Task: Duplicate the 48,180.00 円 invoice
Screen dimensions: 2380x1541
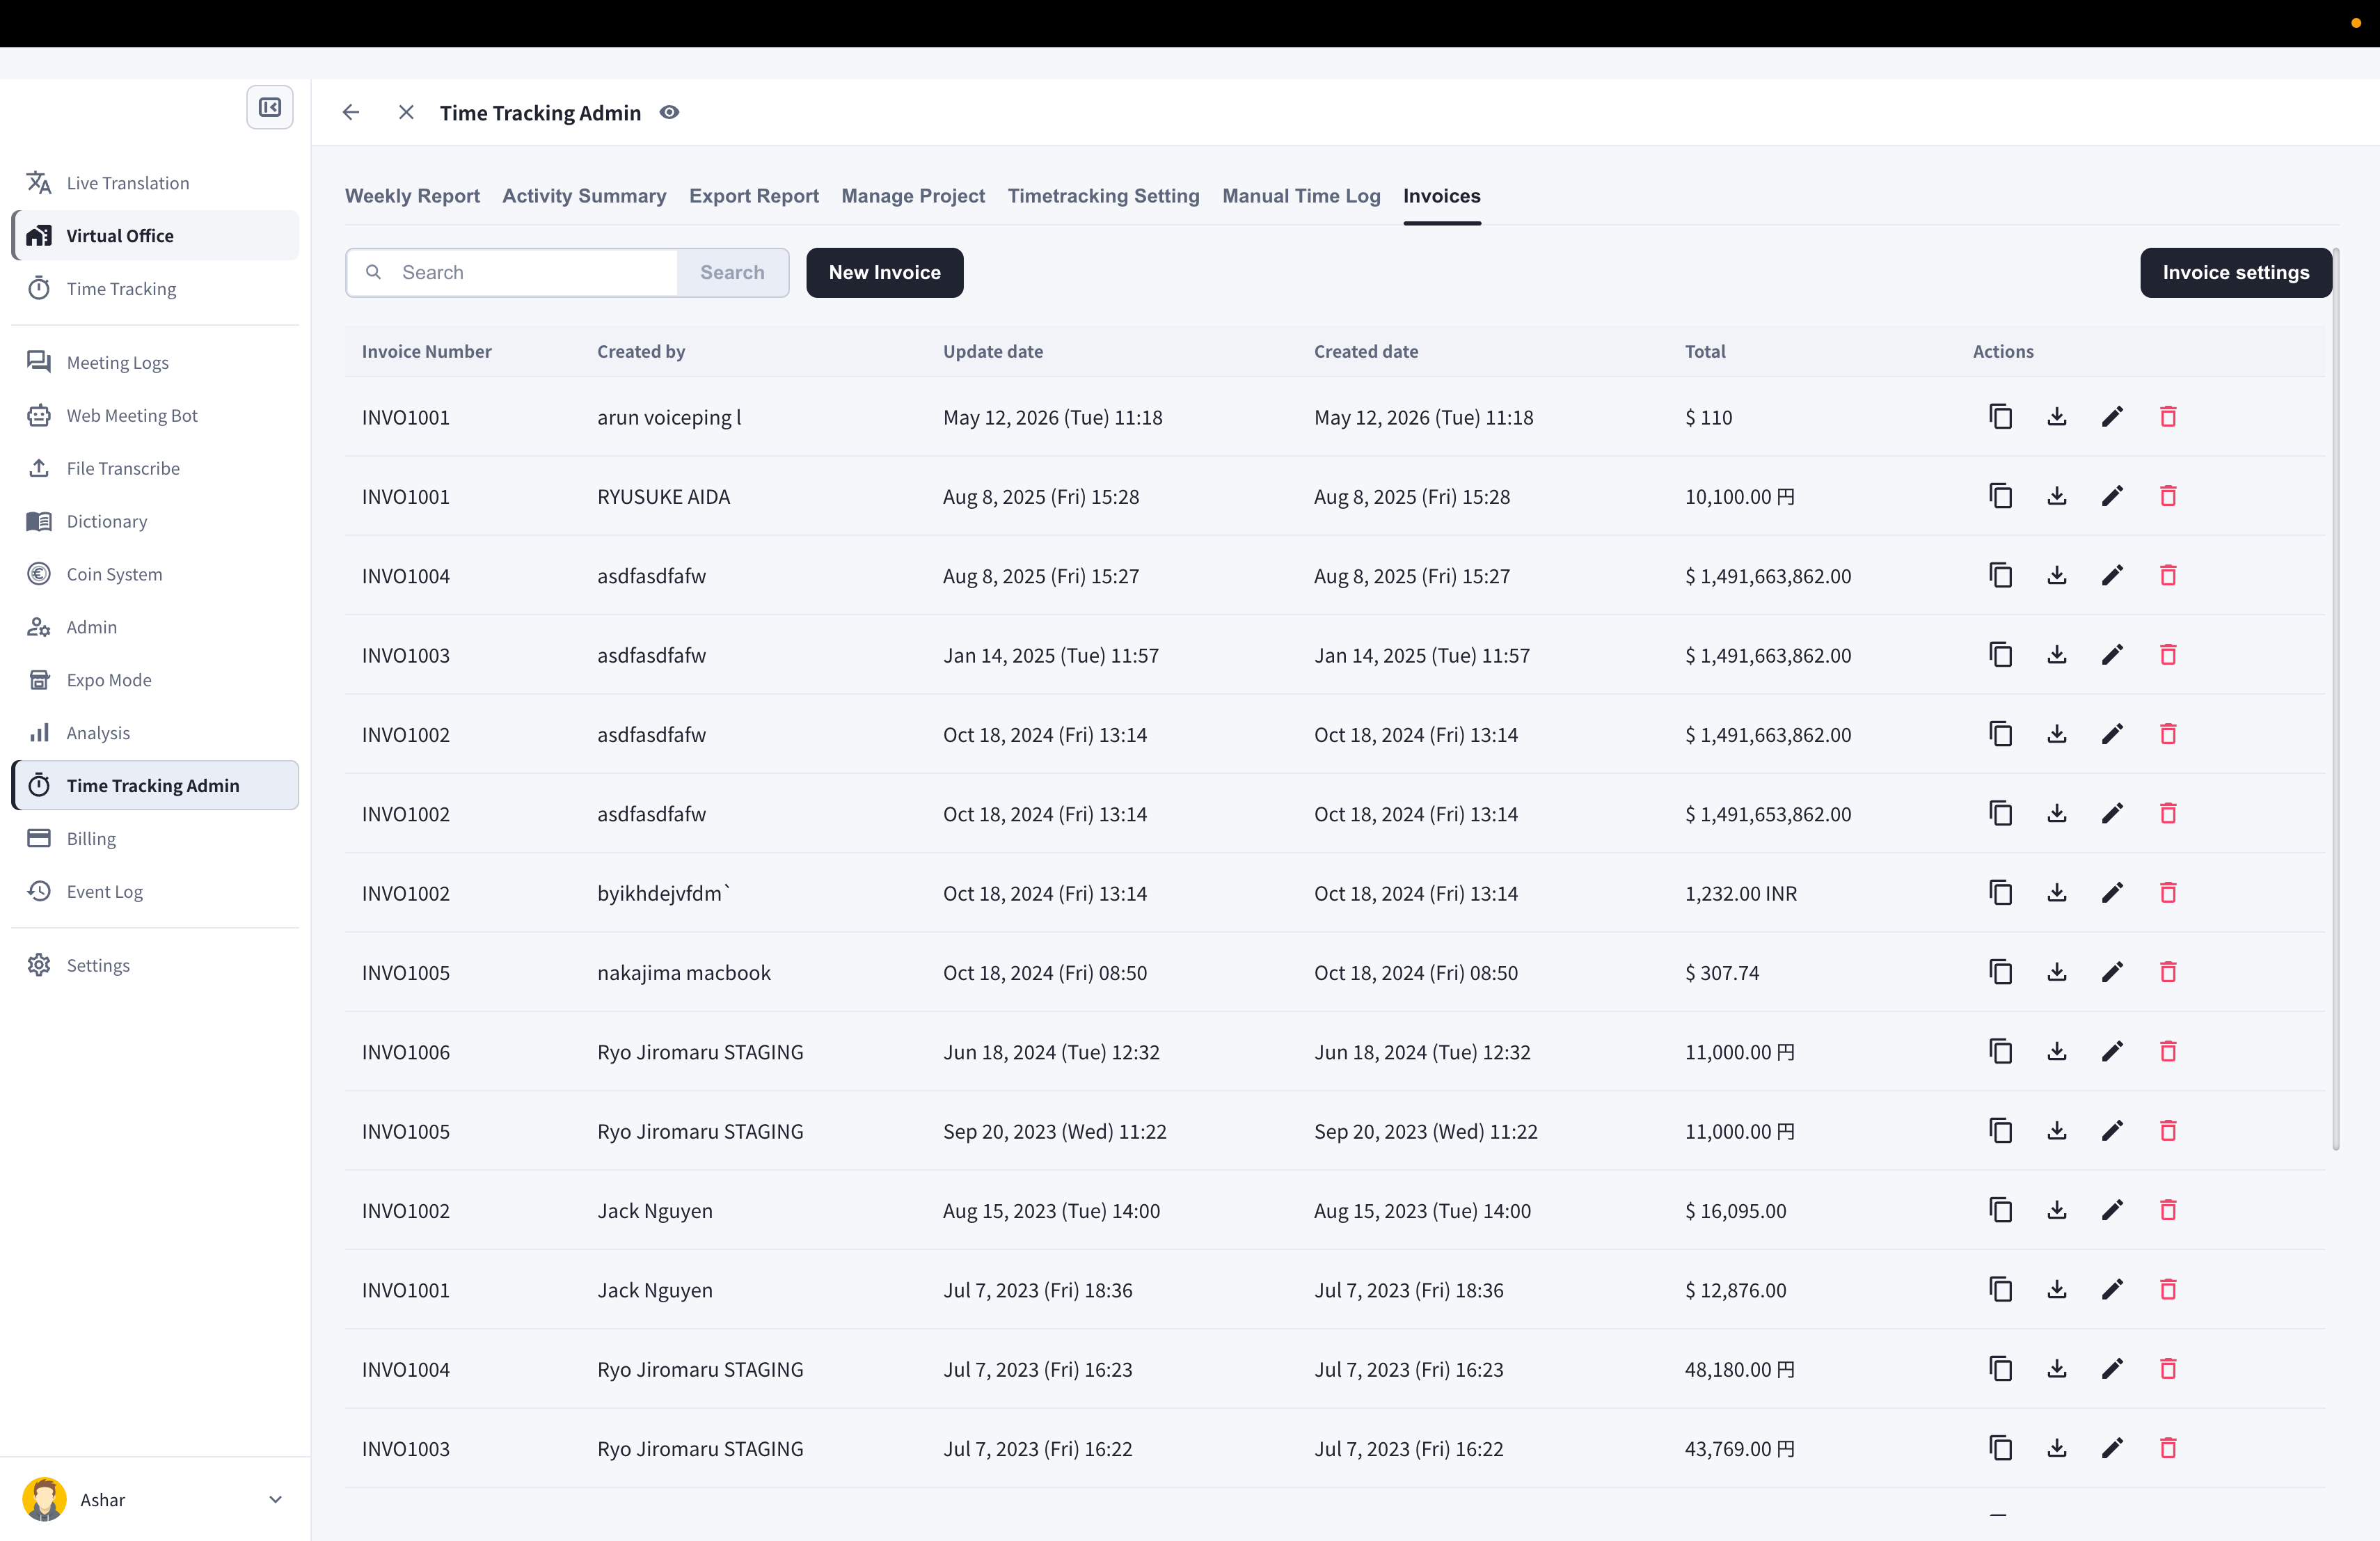Action: (2001, 1368)
